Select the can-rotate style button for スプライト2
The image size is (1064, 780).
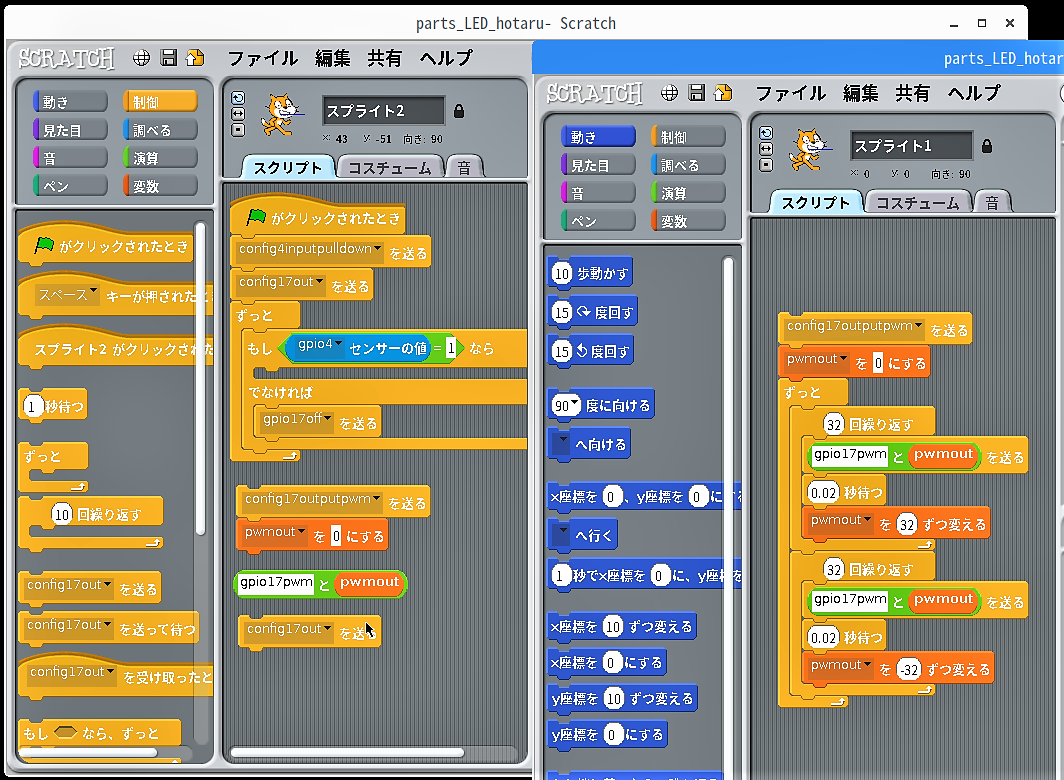238,98
